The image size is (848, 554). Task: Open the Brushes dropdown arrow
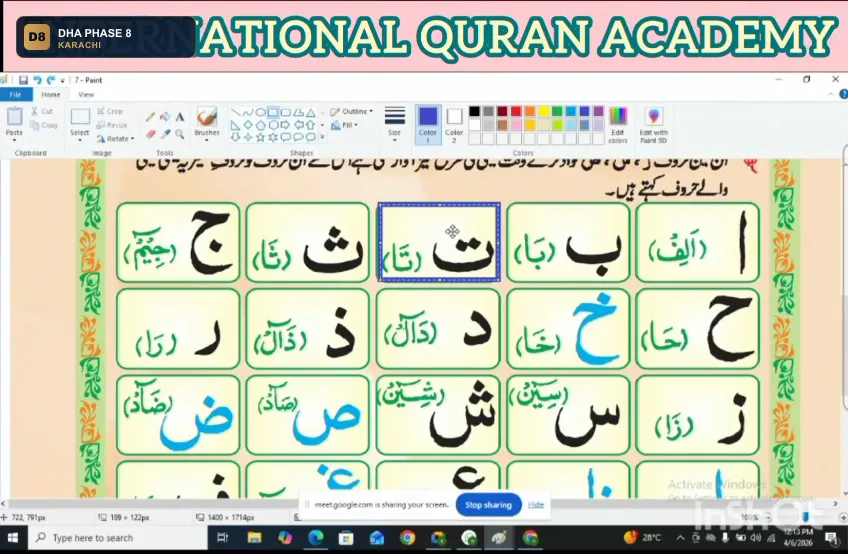coord(207,141)
